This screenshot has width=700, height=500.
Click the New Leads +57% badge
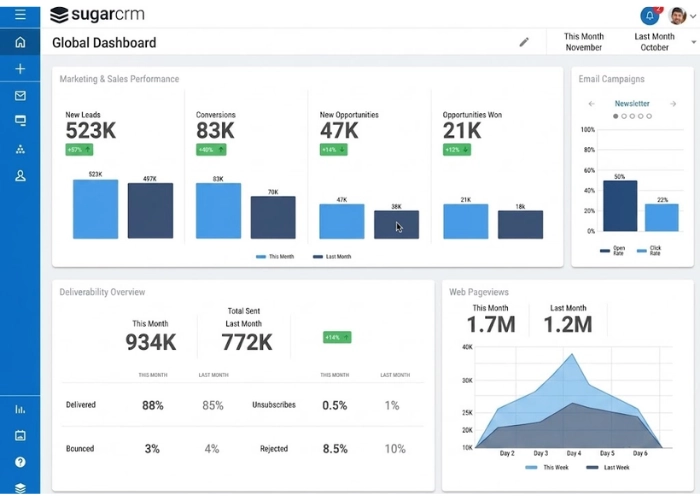(79, 150)
